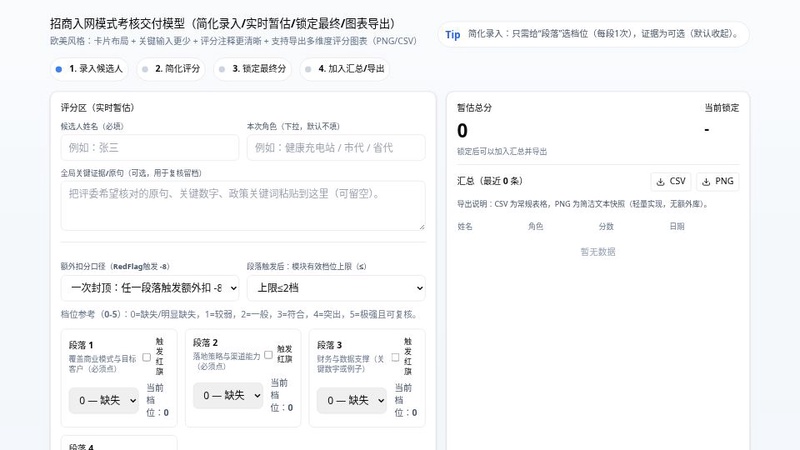Click the 锁定后可以加入汇总并导出 note

pos(502,152)
